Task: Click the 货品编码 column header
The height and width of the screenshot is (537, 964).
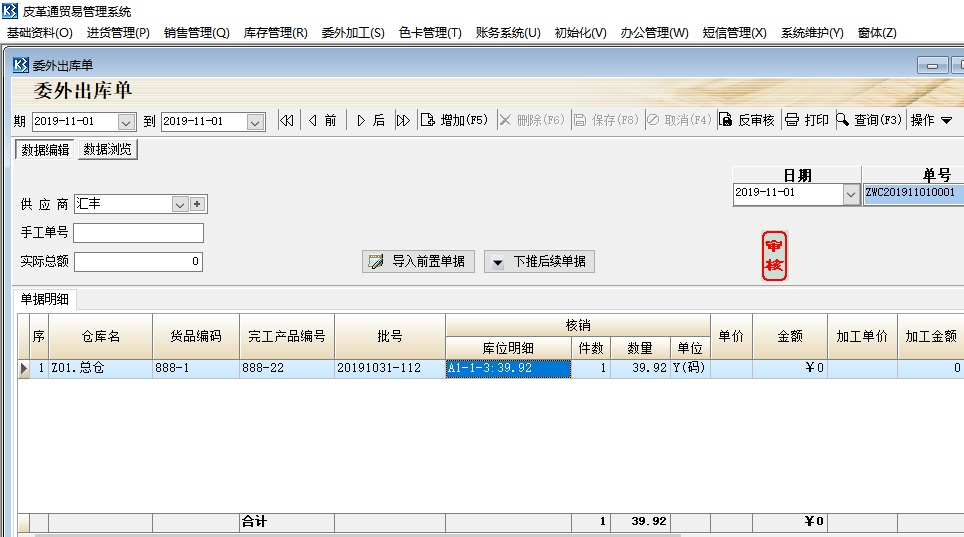Action: [x=196, y=336]
